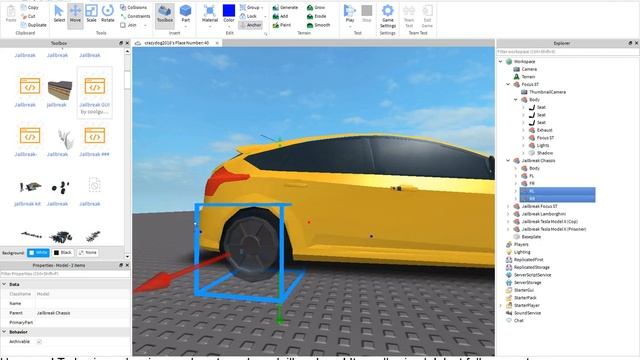Select the Grow terrain tool

click(x=316, y=7)
